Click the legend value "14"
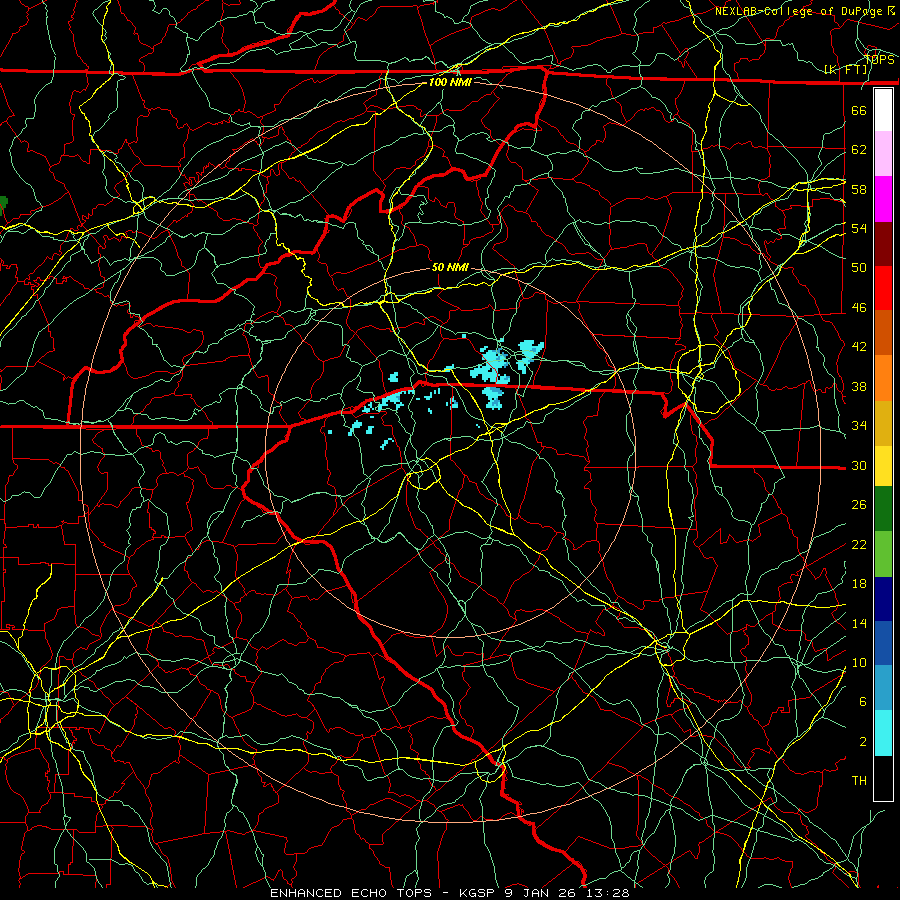 pos(859,623)
